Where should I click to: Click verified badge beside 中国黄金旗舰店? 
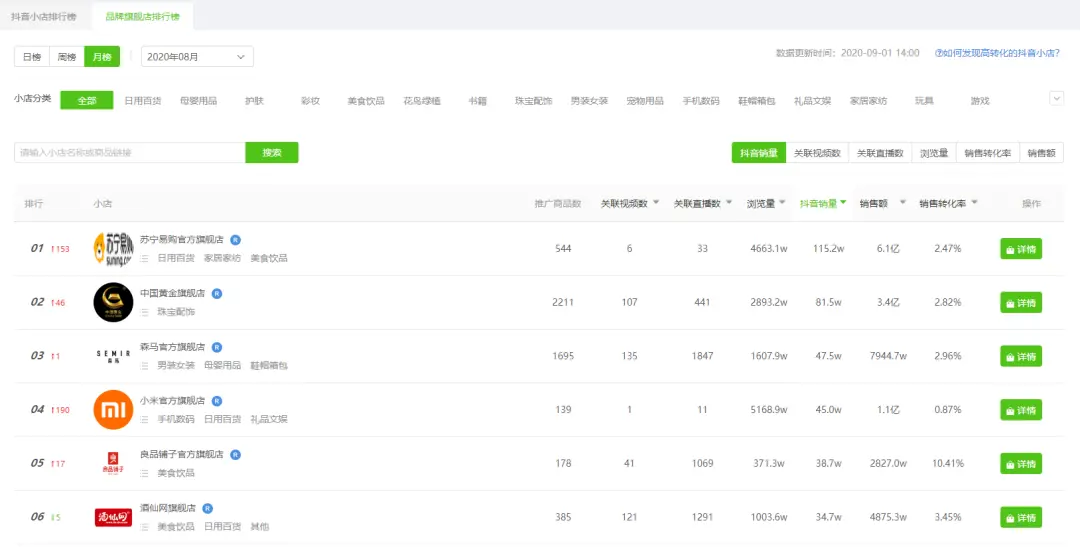tap(217, 293)
